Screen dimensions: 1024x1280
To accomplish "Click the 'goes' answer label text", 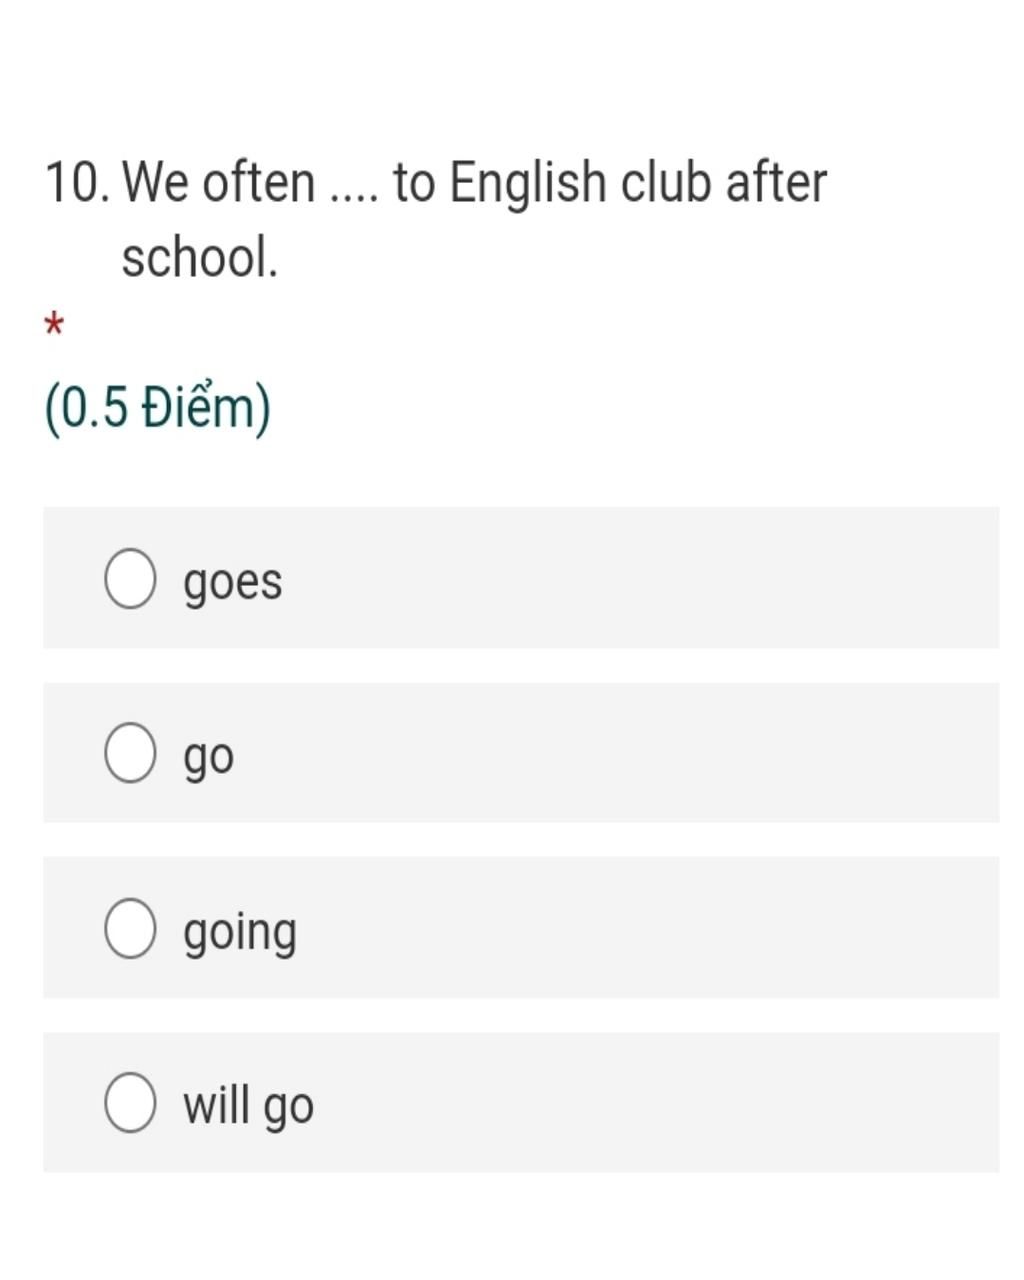I will (233, 582).
